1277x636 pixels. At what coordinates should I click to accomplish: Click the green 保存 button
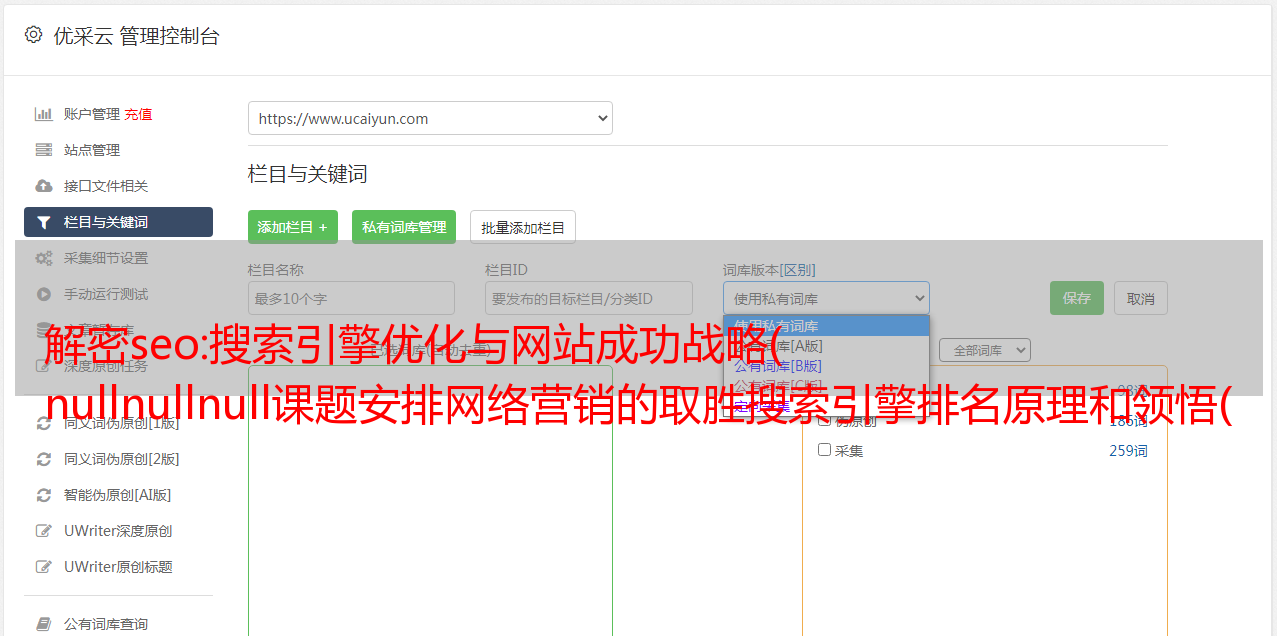pos(1077,298)
